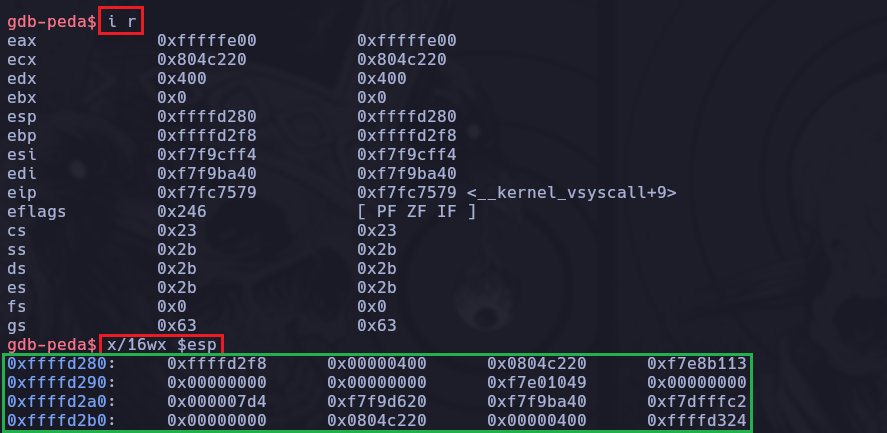Click the 0xf7e8b113 value in memory dump
Viewport: 887px width, 433px height.
697,363
